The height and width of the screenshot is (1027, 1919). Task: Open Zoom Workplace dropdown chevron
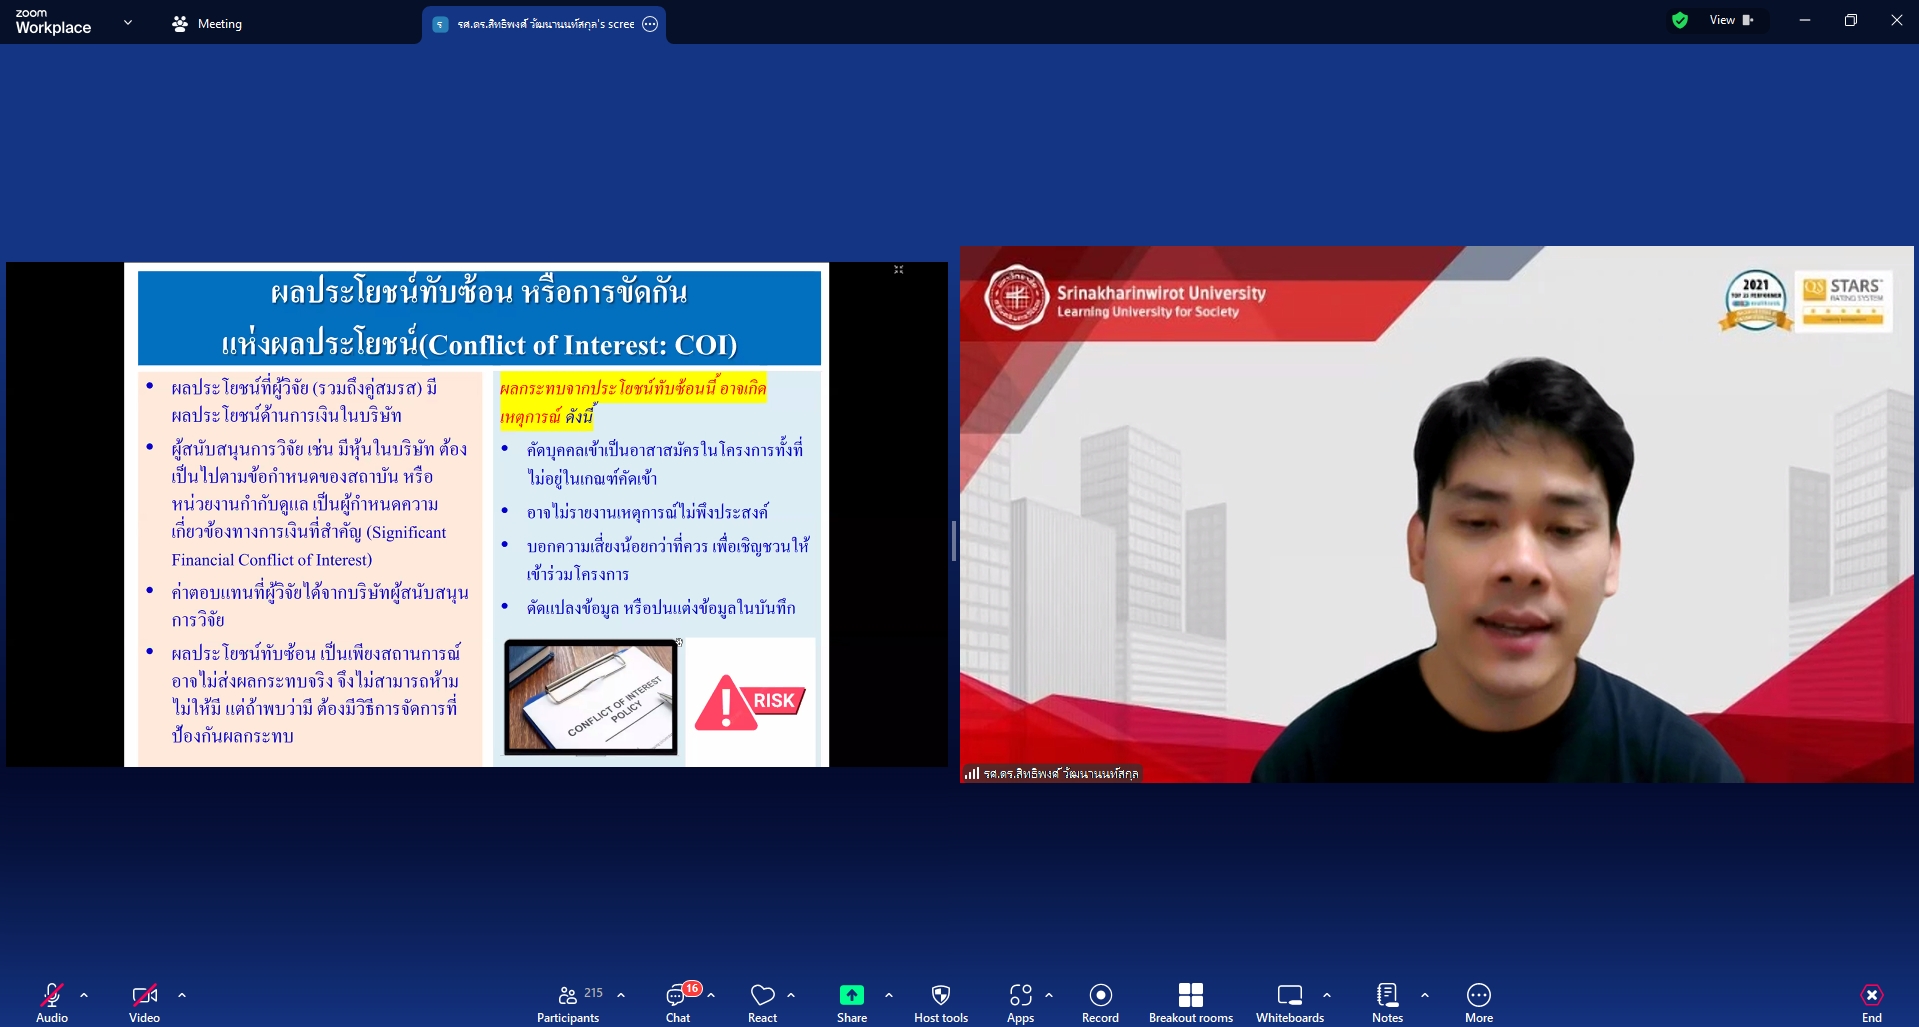pyautogui.click(x=128, y=22)
